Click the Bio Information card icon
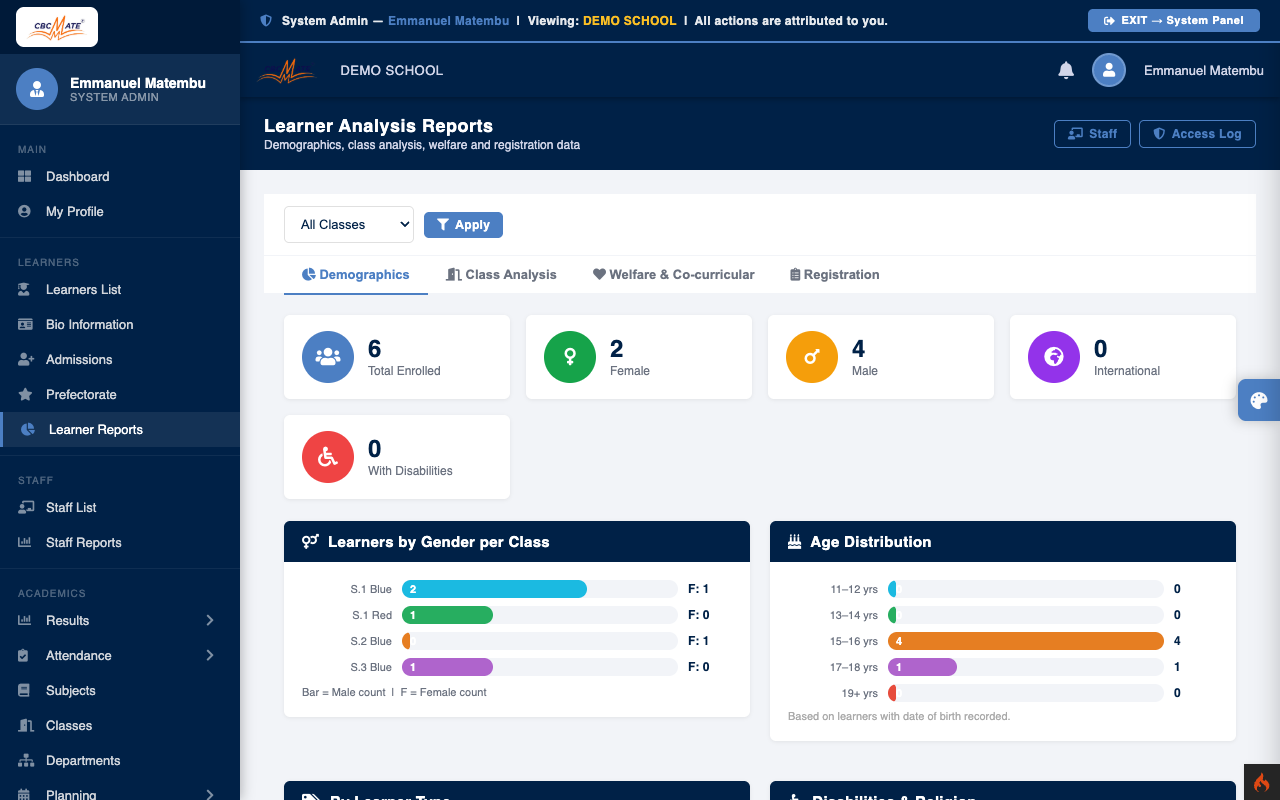1280x800 pixels. coord(25,324)
